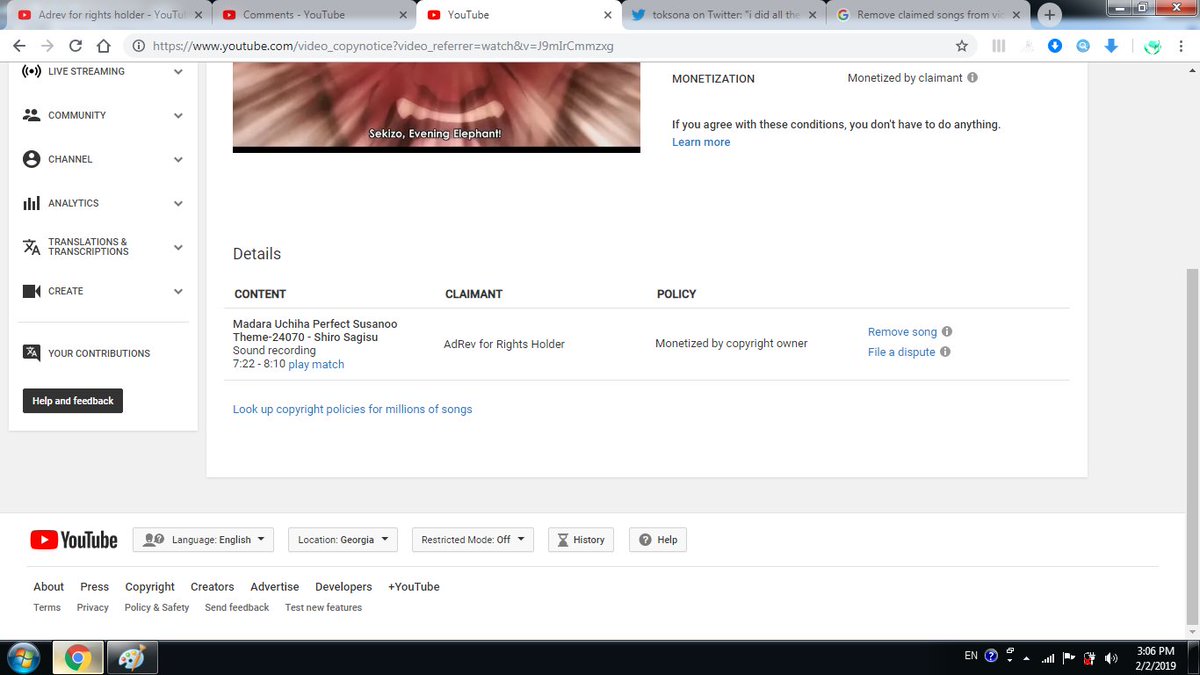
Task: Click the File a dispute link
Action: click(901, 352)
